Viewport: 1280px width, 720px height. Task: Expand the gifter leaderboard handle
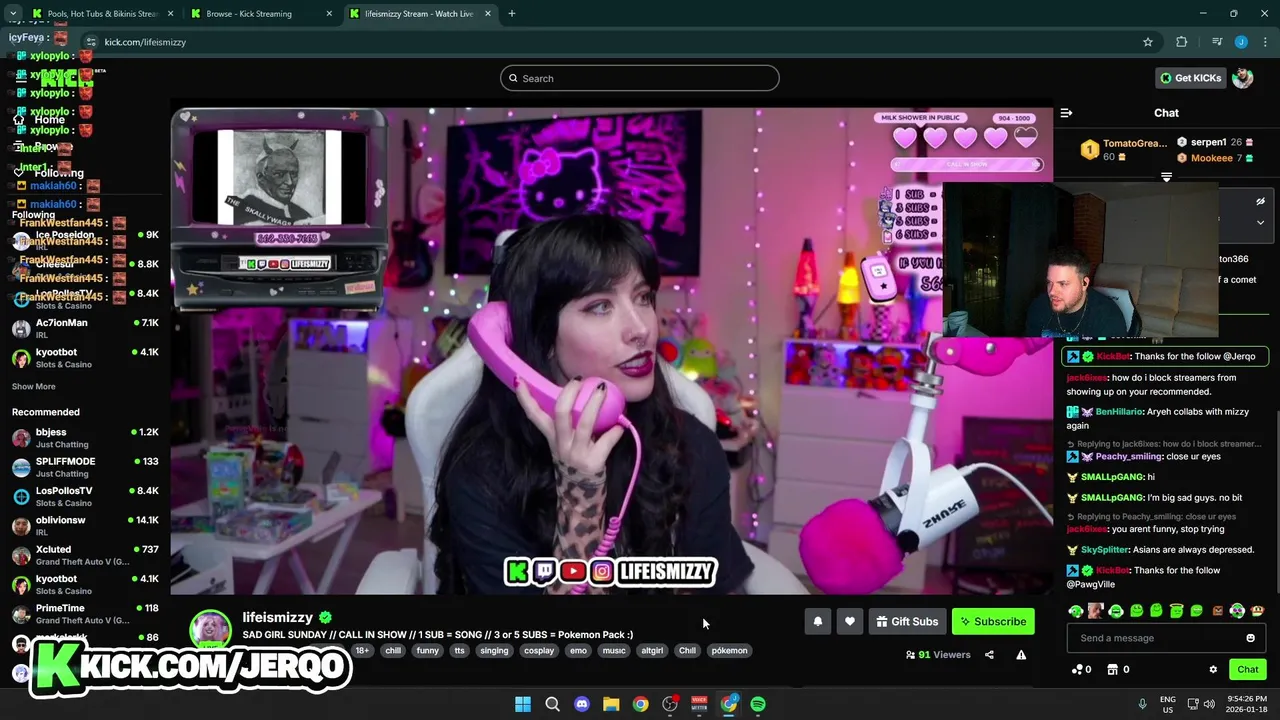[1166, 177]
